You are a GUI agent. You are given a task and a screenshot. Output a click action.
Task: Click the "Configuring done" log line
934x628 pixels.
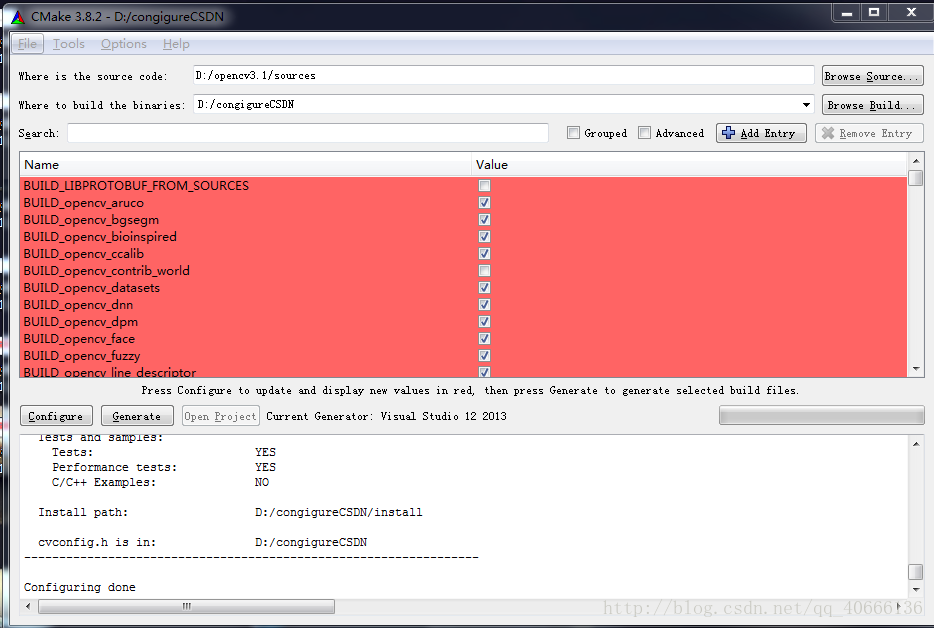[x=80, y=587]
